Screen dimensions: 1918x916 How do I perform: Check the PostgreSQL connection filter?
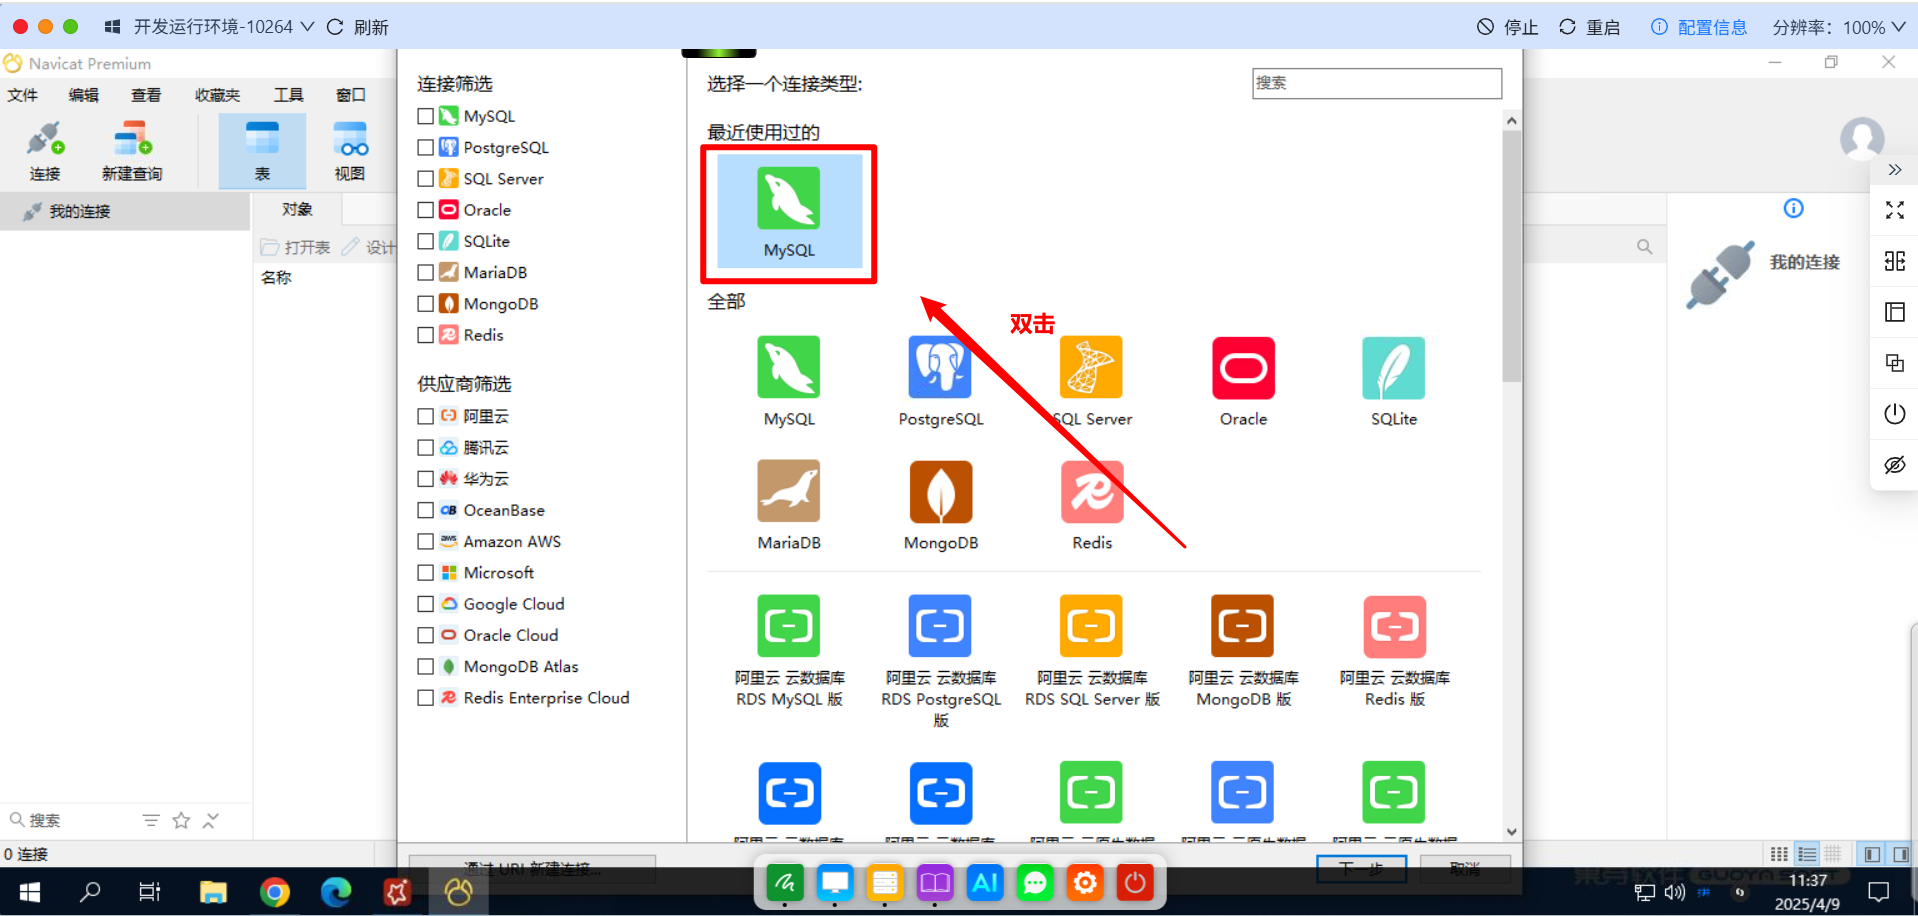point(425,147)
